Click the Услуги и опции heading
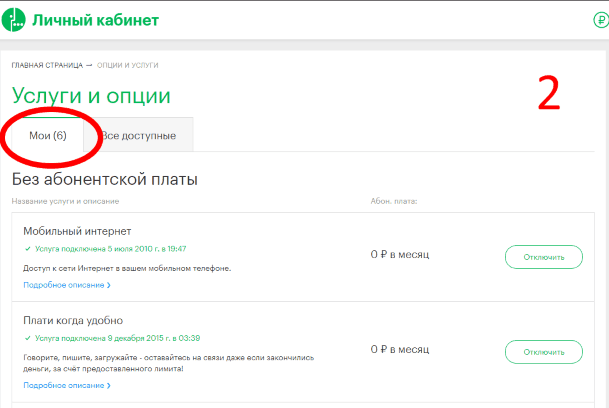This screenshot has width=609, height=408. click(91, 95)
